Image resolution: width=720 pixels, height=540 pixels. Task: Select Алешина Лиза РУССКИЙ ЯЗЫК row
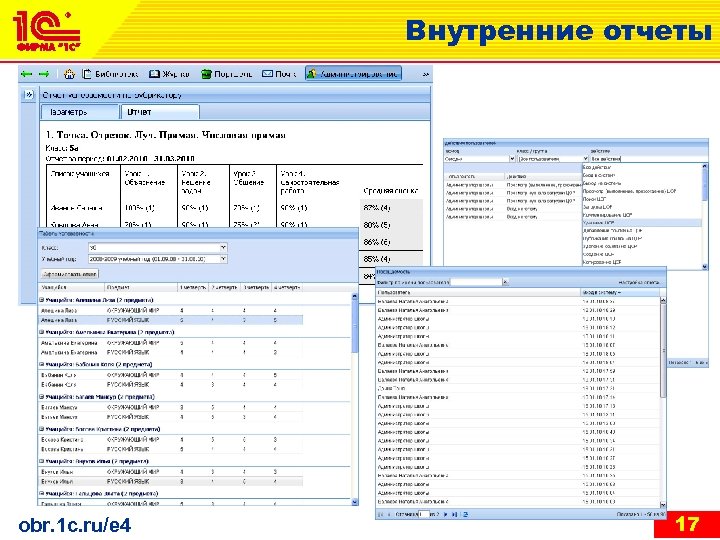pos(170,320)
